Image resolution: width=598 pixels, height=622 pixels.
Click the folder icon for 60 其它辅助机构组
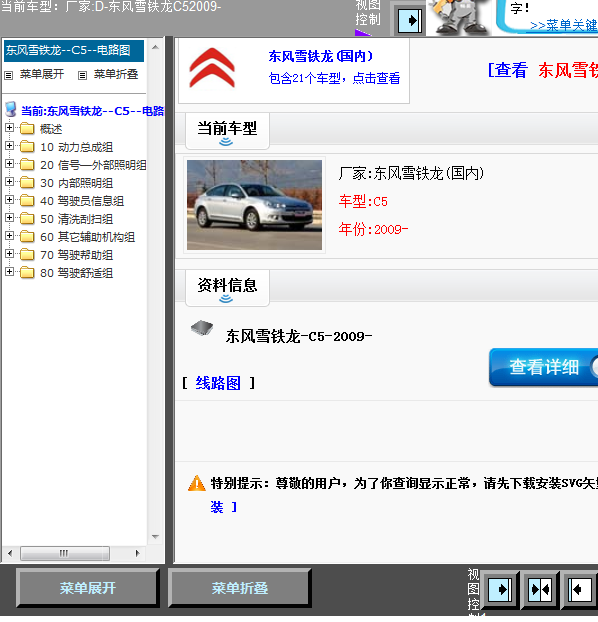coord(27,237)
